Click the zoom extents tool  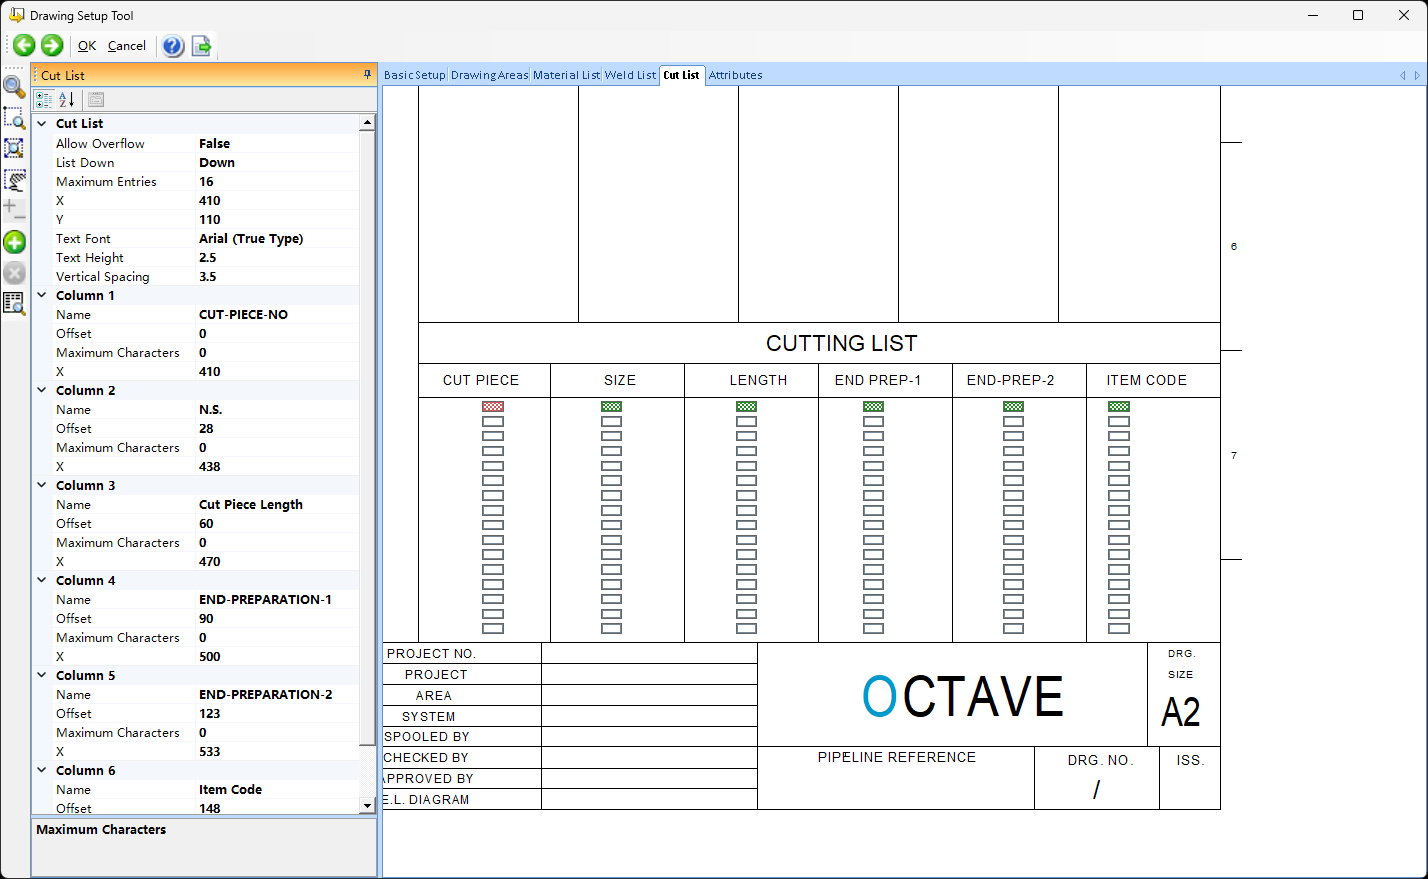click(14, 148)
